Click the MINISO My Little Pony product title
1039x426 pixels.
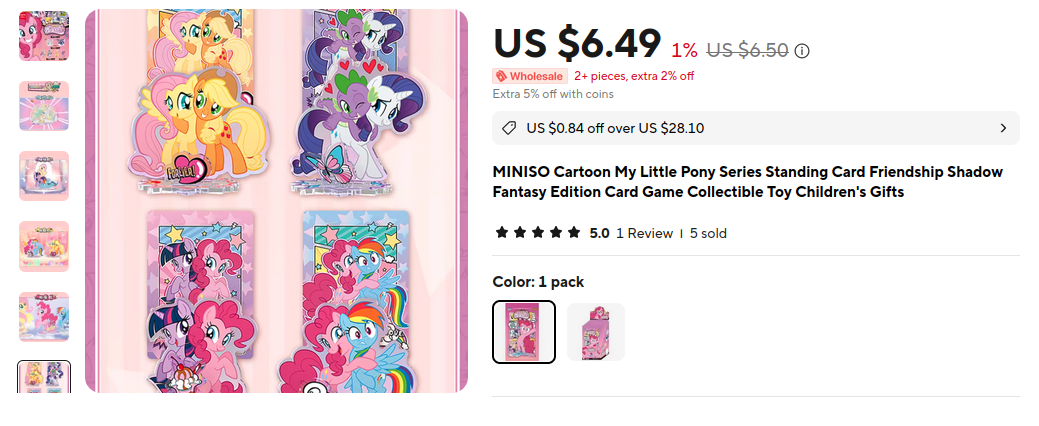click(x=747, y=182)
